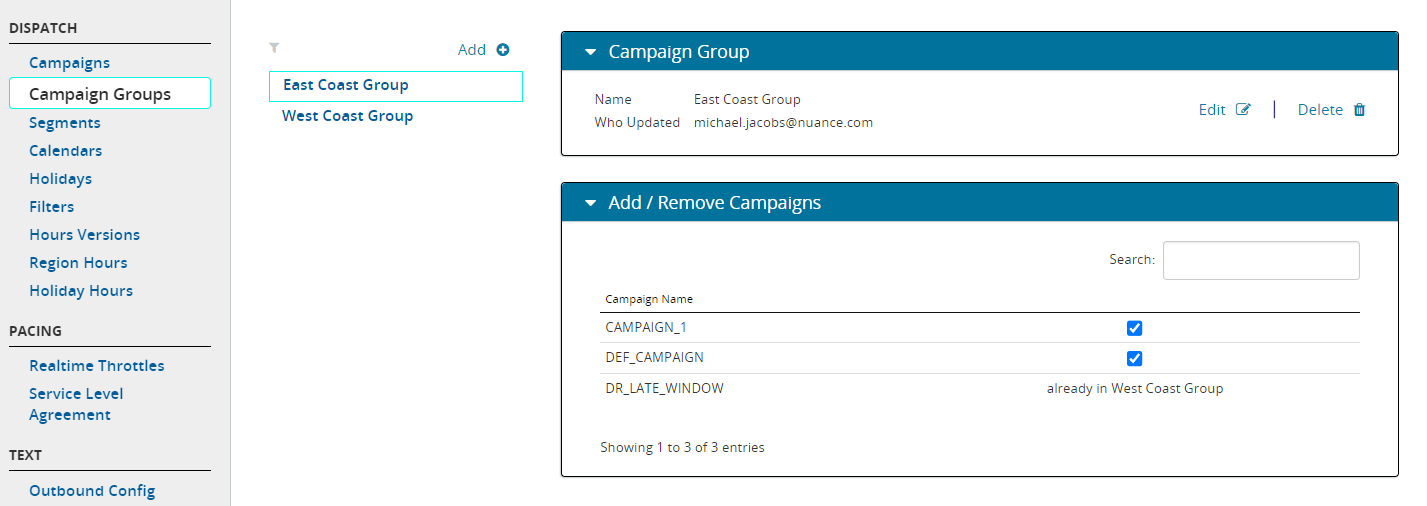
Task: Click the filter funnel icon above group list
Action: [x=274, y=47]
